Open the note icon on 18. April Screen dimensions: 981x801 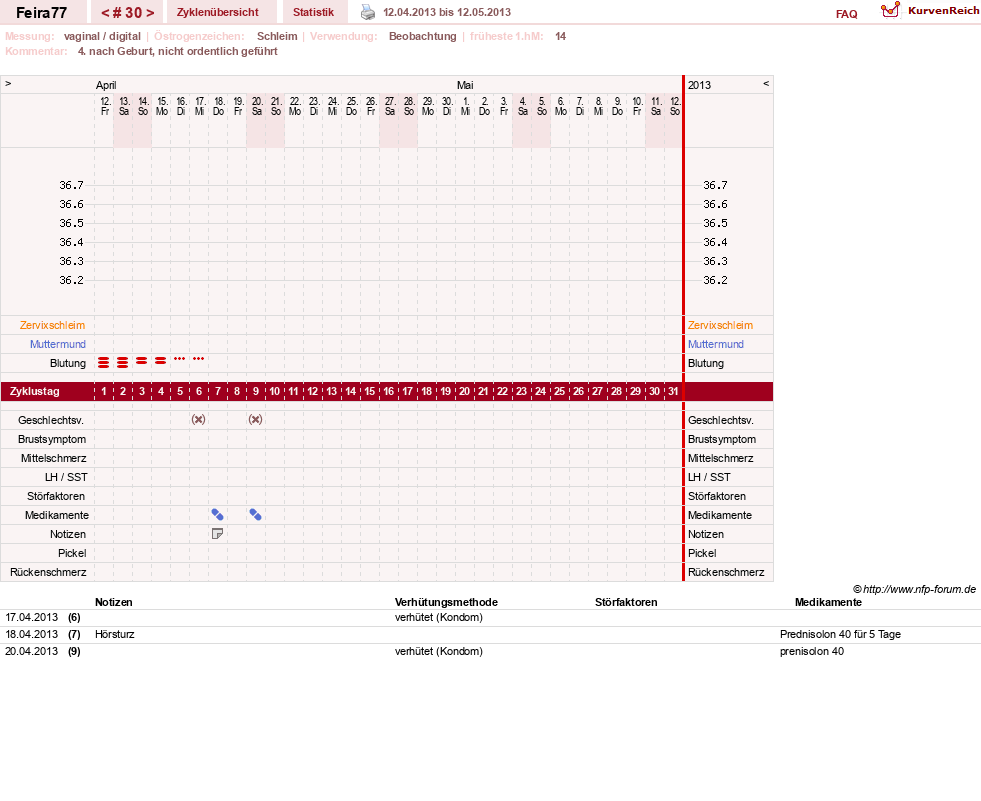tap(217, 534)
